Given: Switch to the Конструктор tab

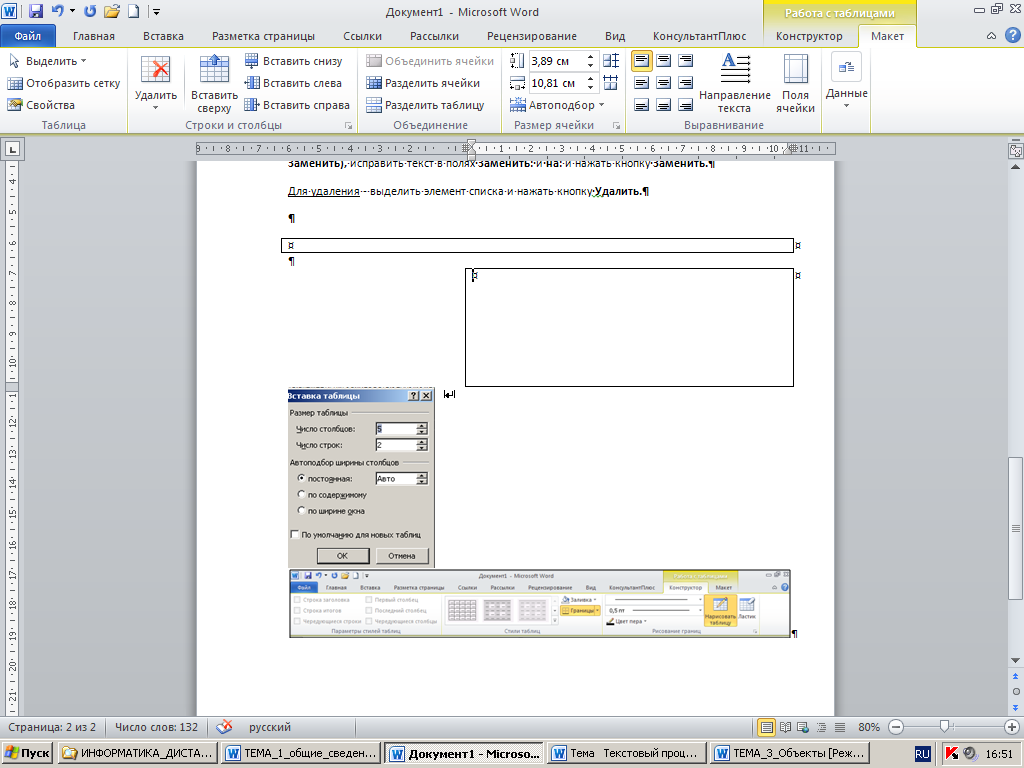Looking at the screenshot, I should coord(809,36).
